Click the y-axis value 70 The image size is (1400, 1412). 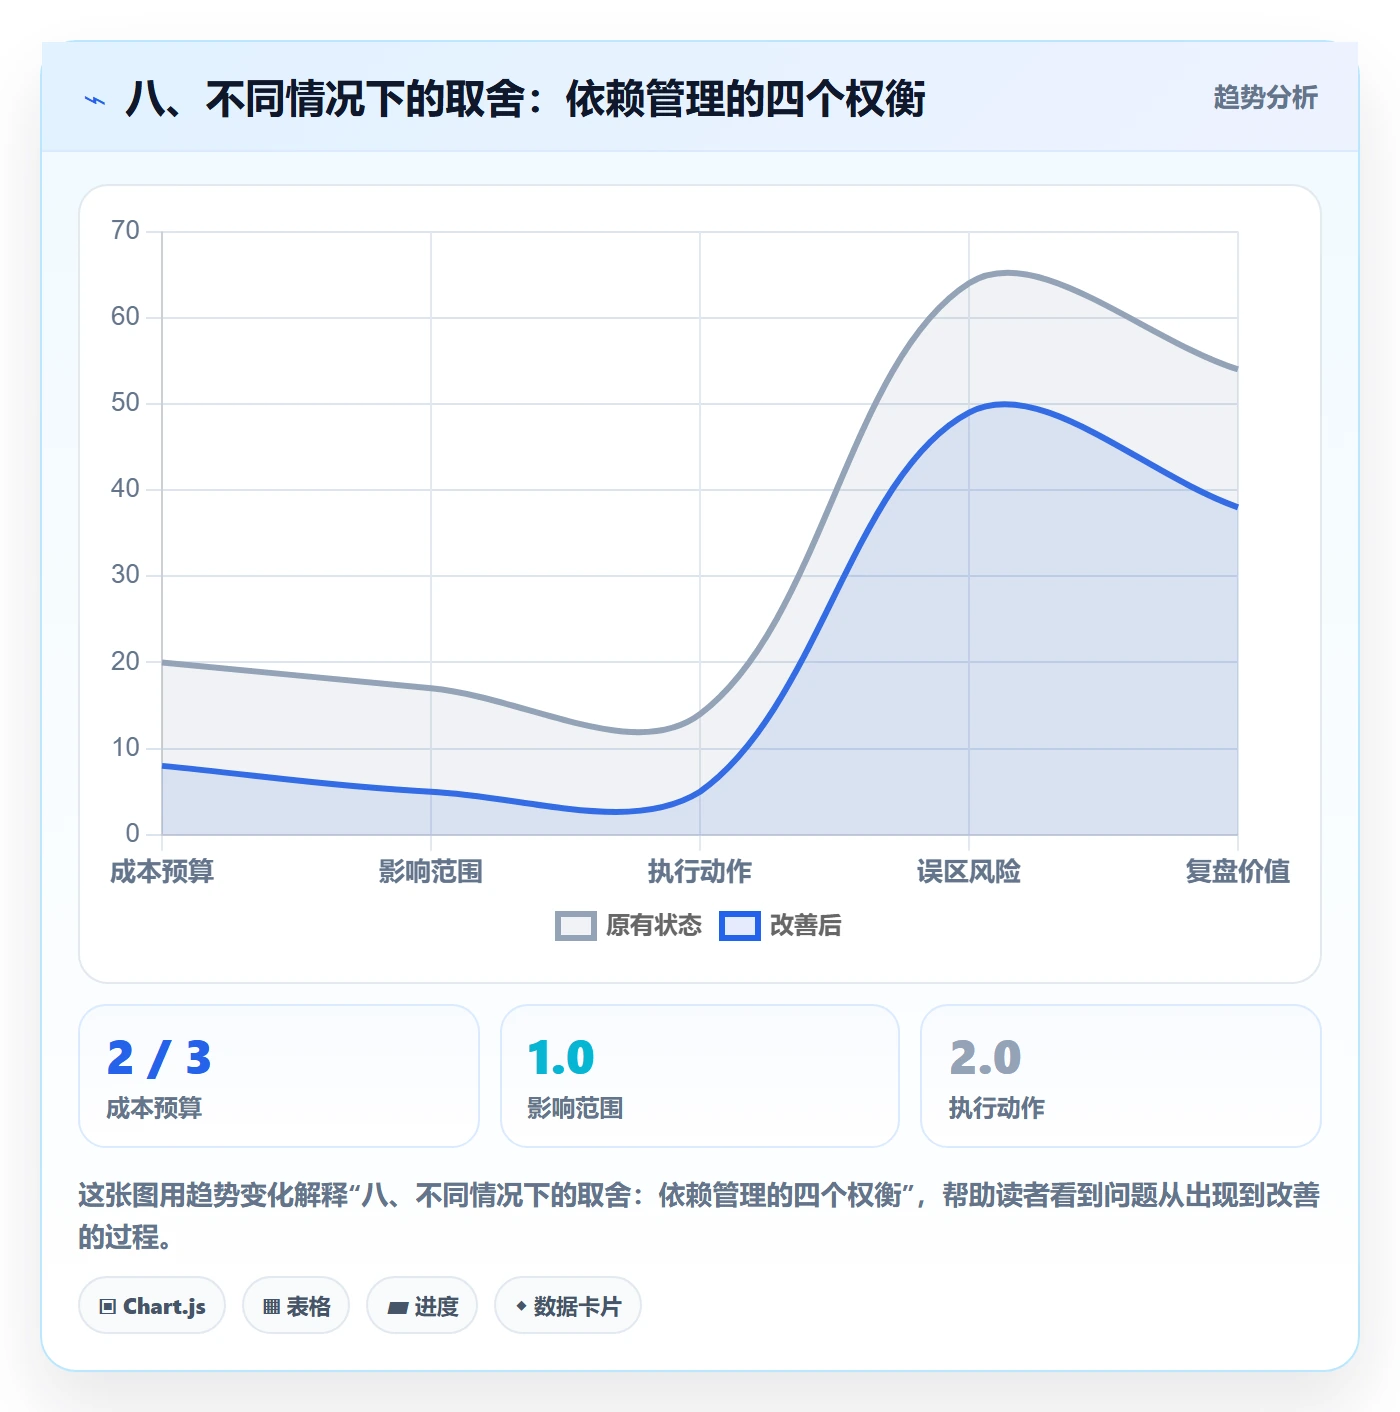pos(126,231)
